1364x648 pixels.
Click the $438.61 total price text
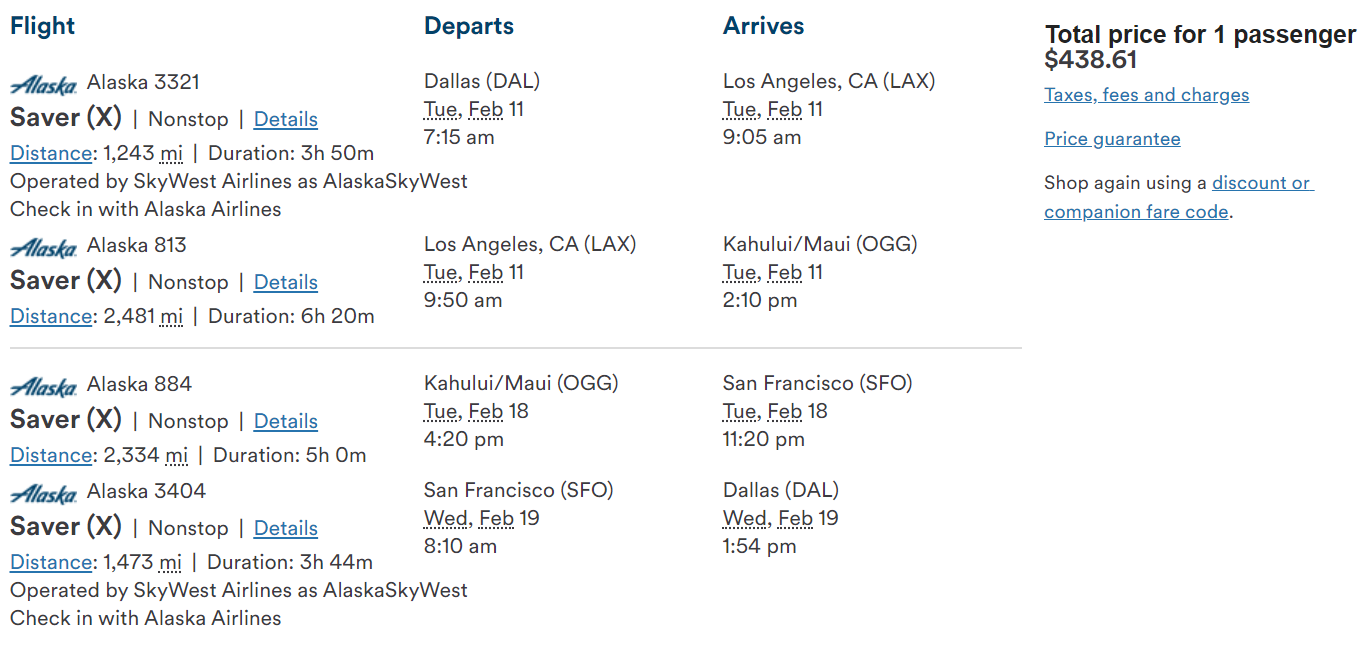pos(1091,60)
